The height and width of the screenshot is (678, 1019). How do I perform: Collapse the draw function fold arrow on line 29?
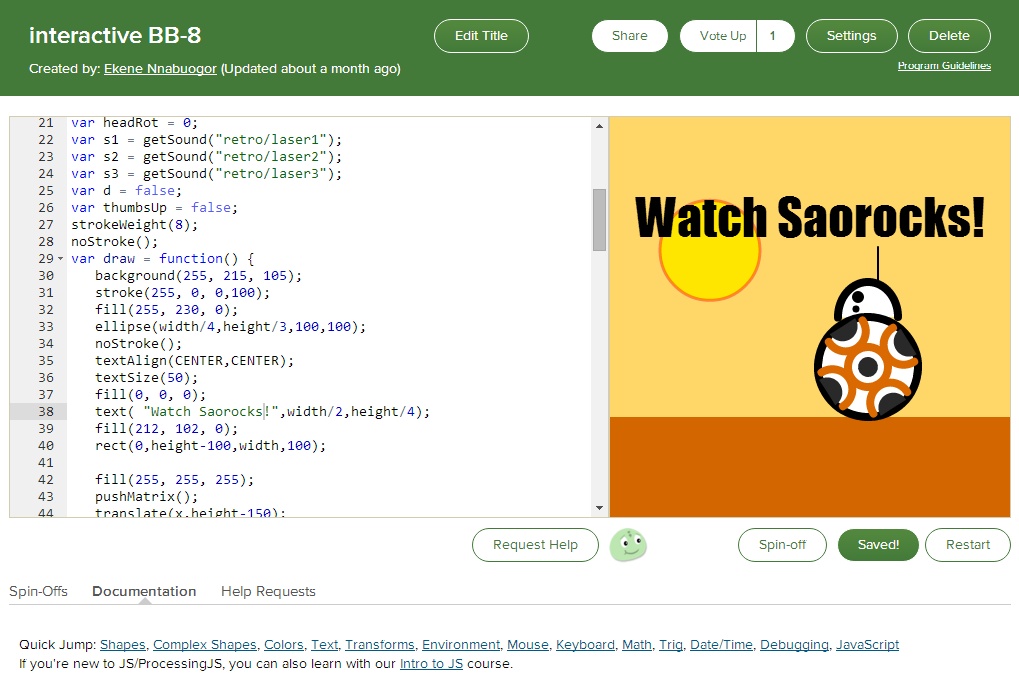pyautogui.click(x=60, y=259)
